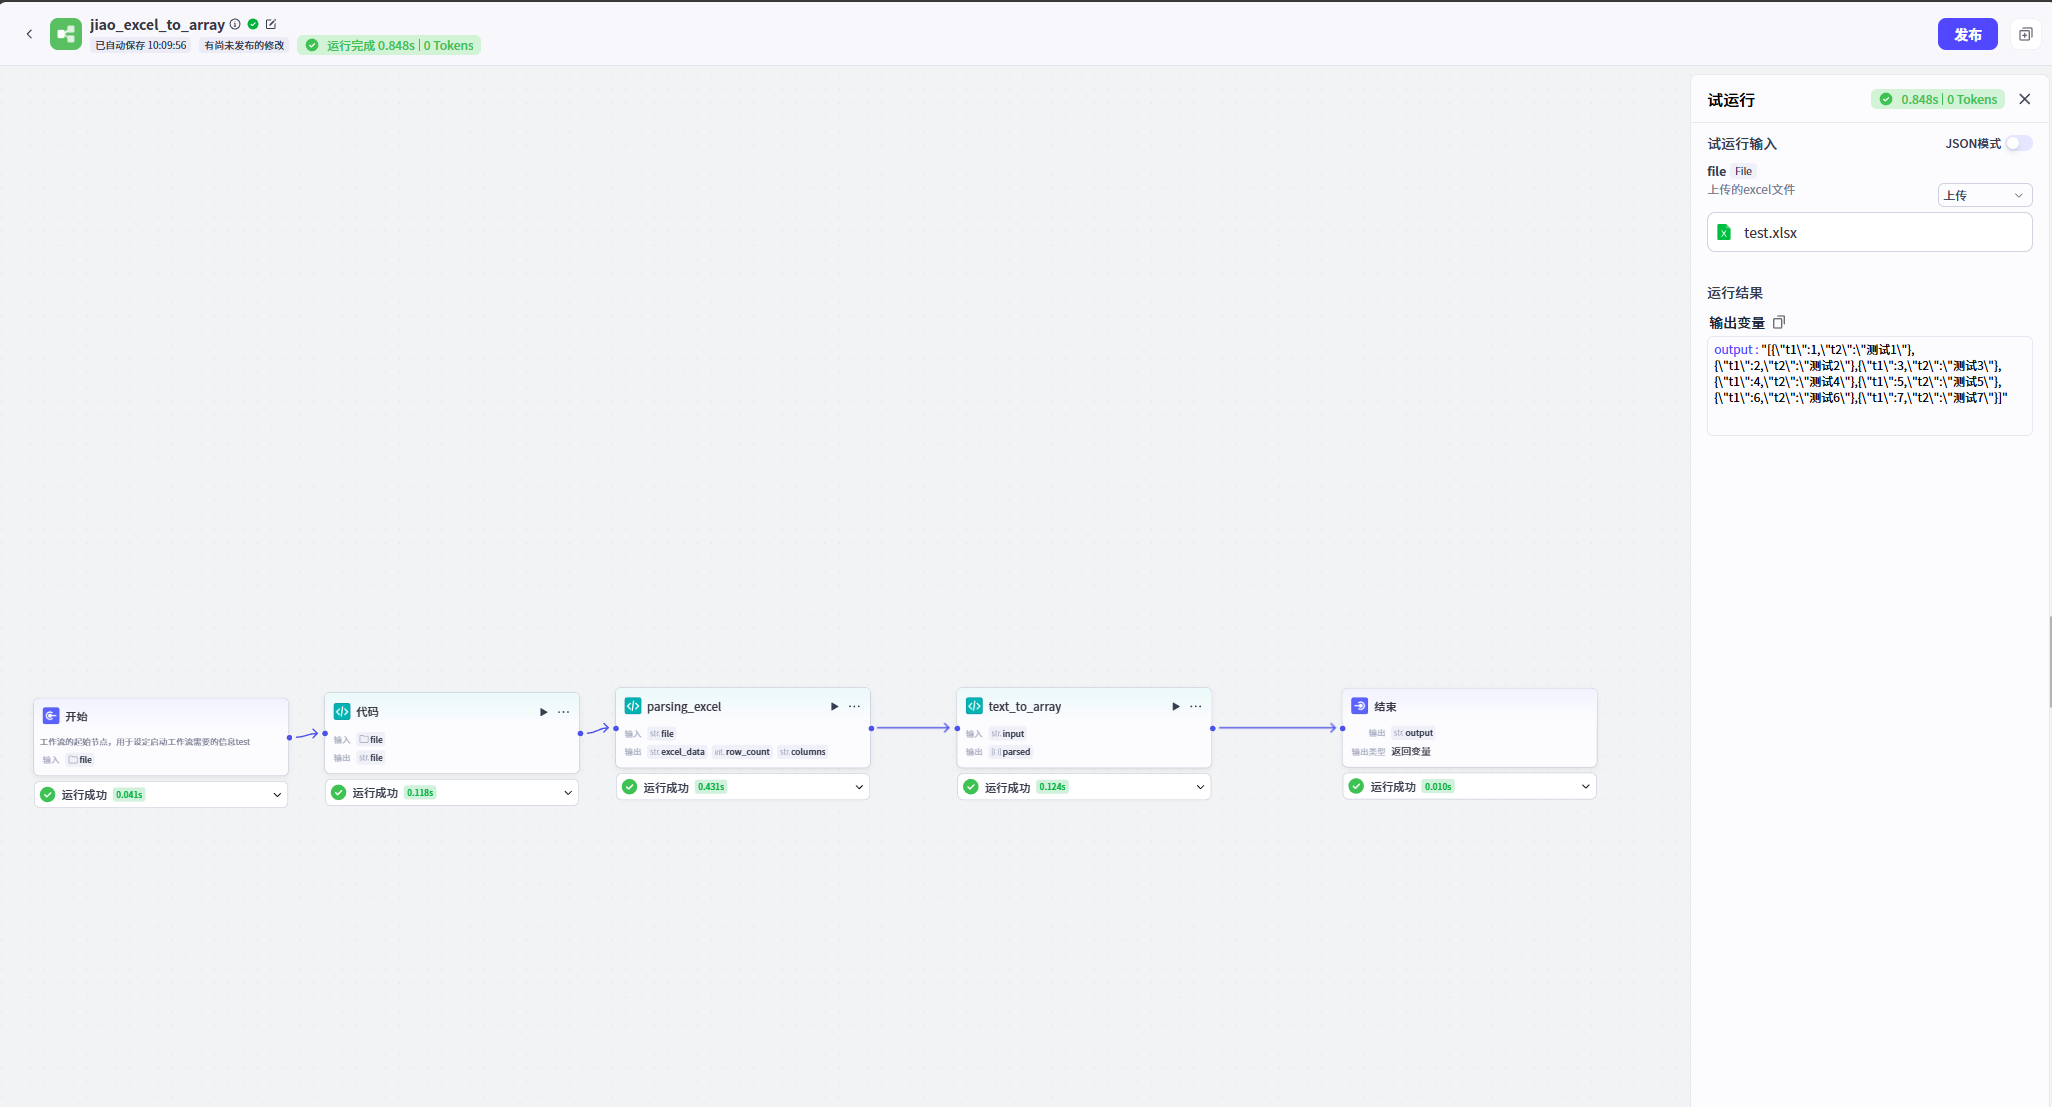Open 代码 node three-dot menu
The width and height of the screenshot is (2052, 1107).
[x=564, y=712]
